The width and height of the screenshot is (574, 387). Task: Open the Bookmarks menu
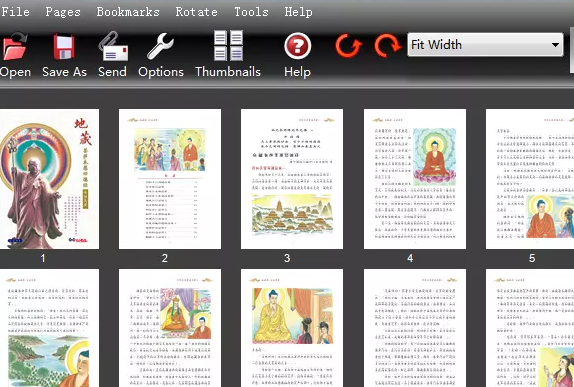128,12
